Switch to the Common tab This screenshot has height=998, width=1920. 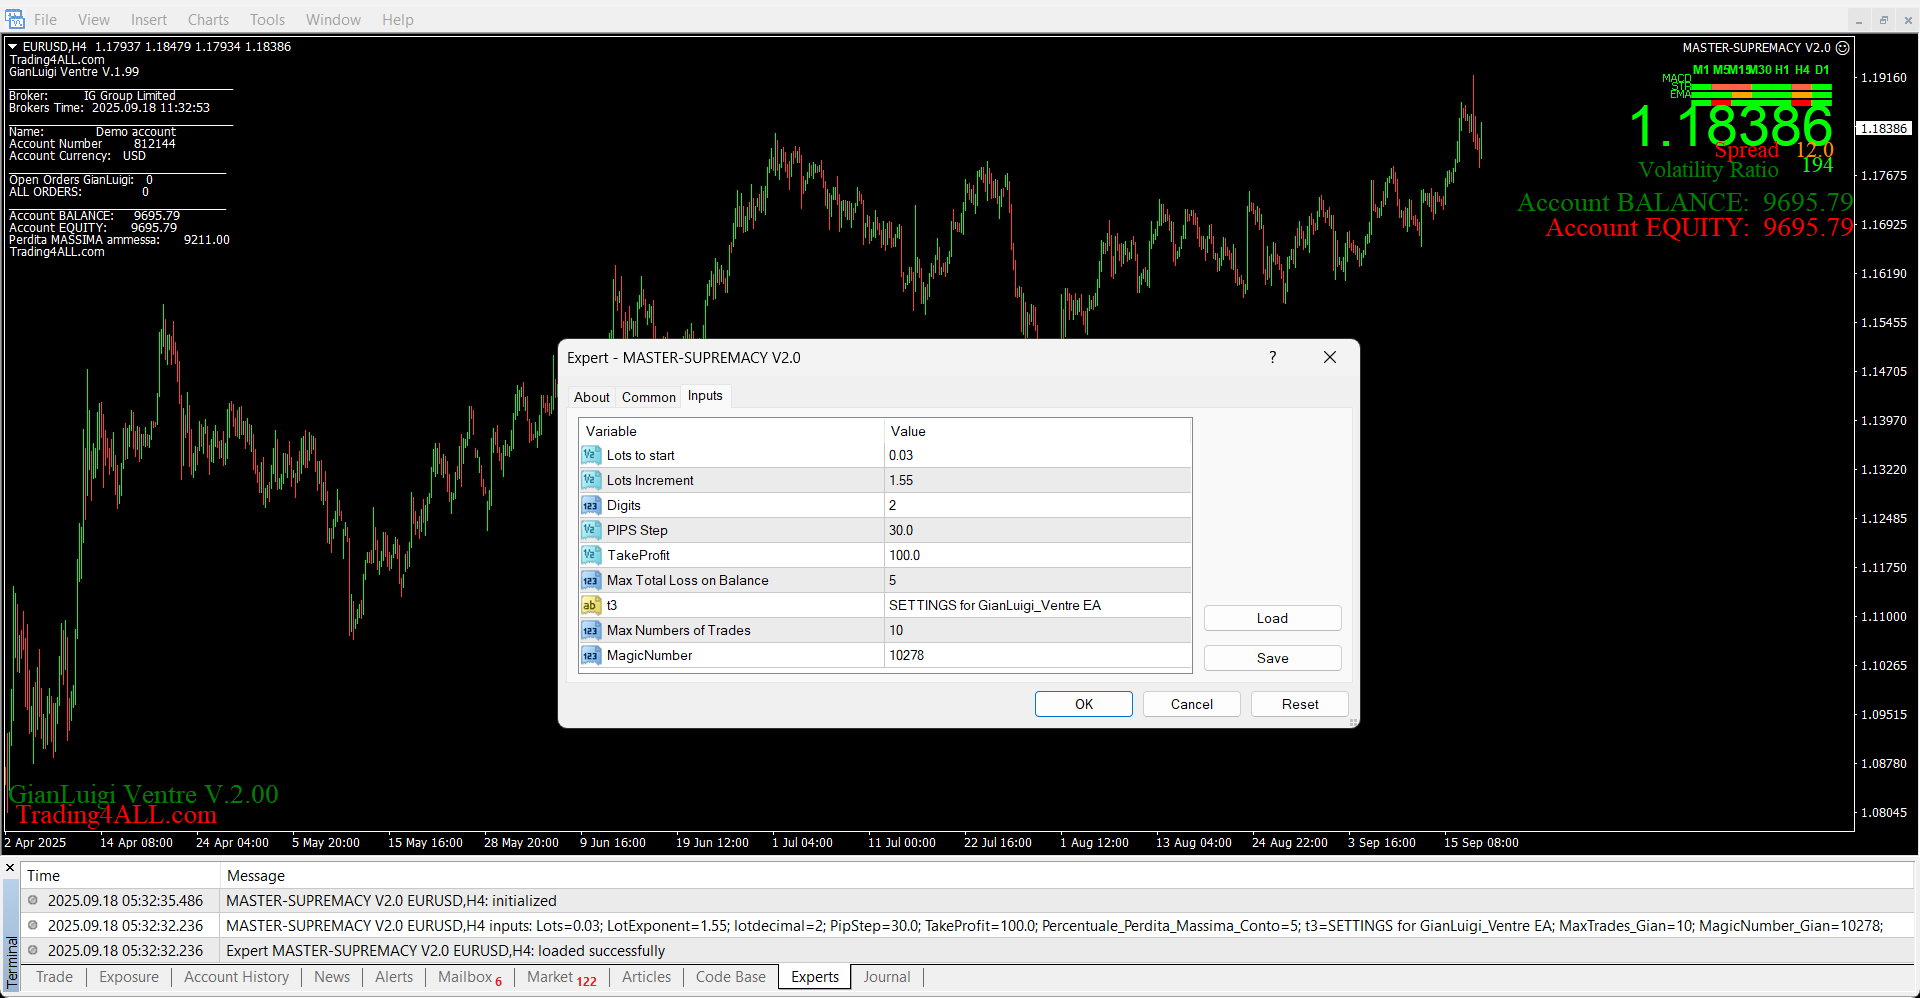click(648, 397)
